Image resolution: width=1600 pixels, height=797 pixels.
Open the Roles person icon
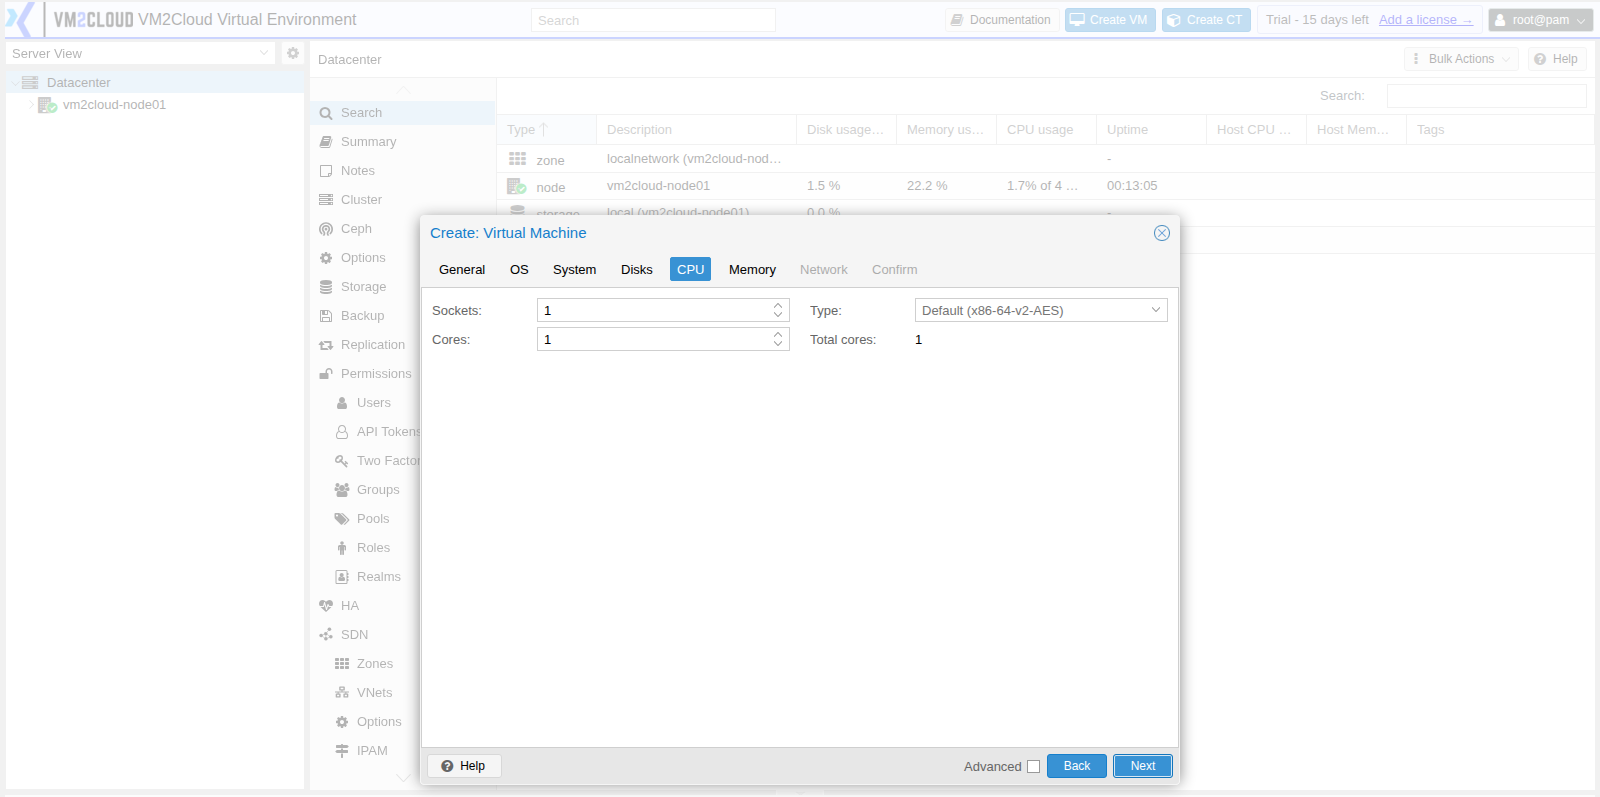click(342, 548)
